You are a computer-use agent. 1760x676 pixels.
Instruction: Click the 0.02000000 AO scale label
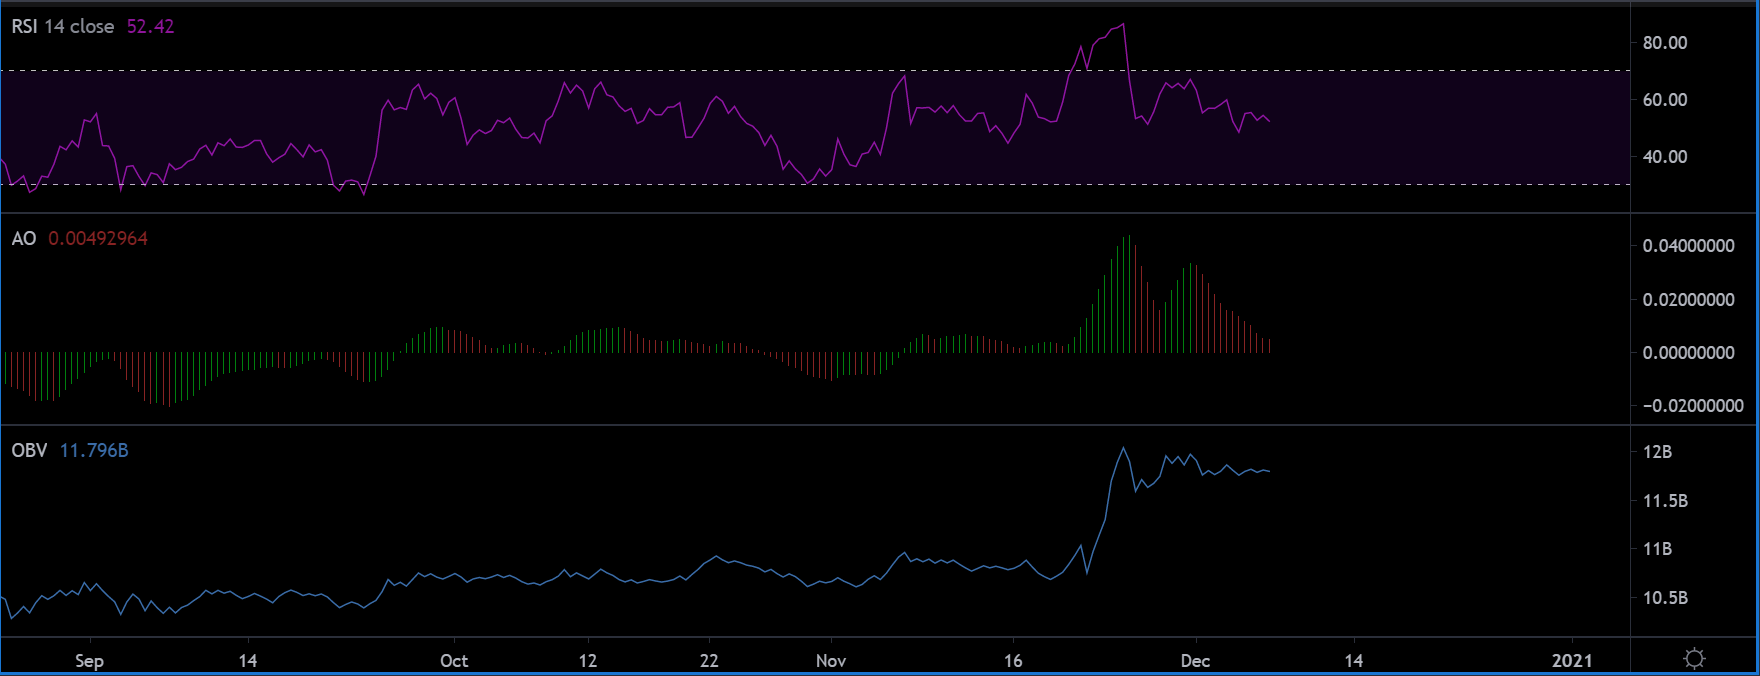pos(1689,300)
